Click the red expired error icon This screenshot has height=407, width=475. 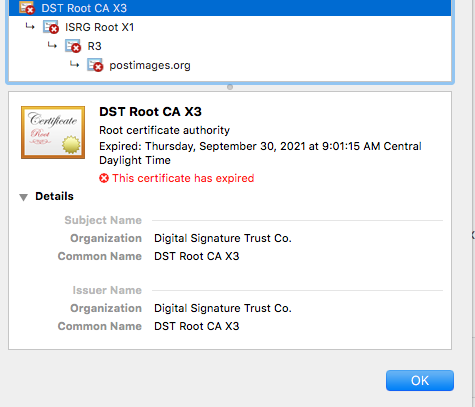click(104, 178)
